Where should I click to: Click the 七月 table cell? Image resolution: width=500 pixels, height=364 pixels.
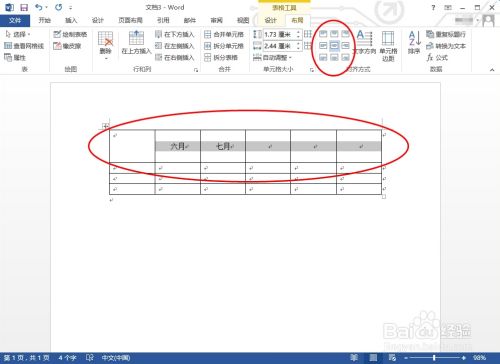(x=223, y=146)
